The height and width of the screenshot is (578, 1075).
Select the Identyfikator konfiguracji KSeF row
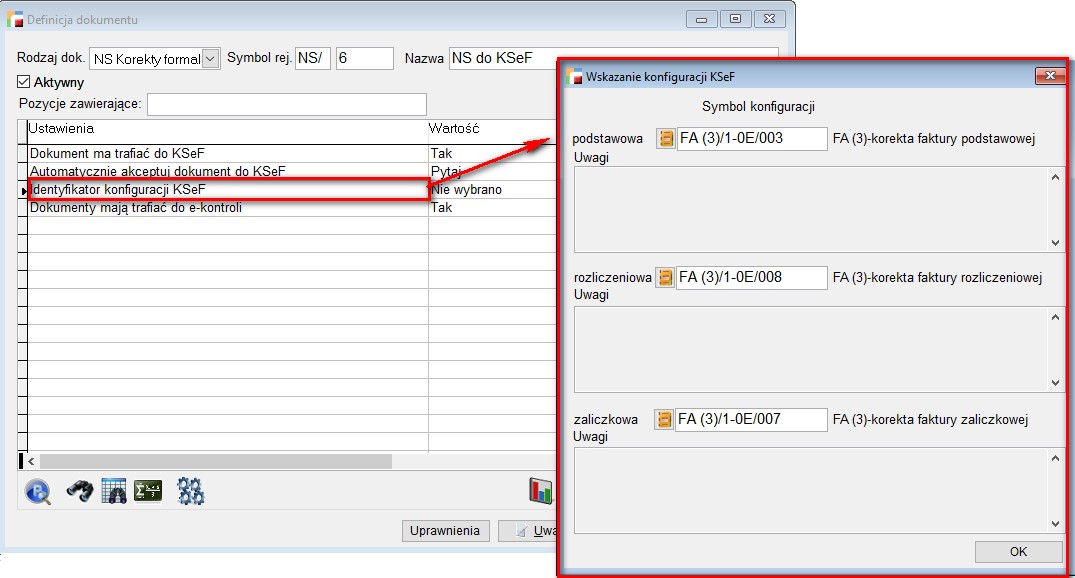click(228, 189)
